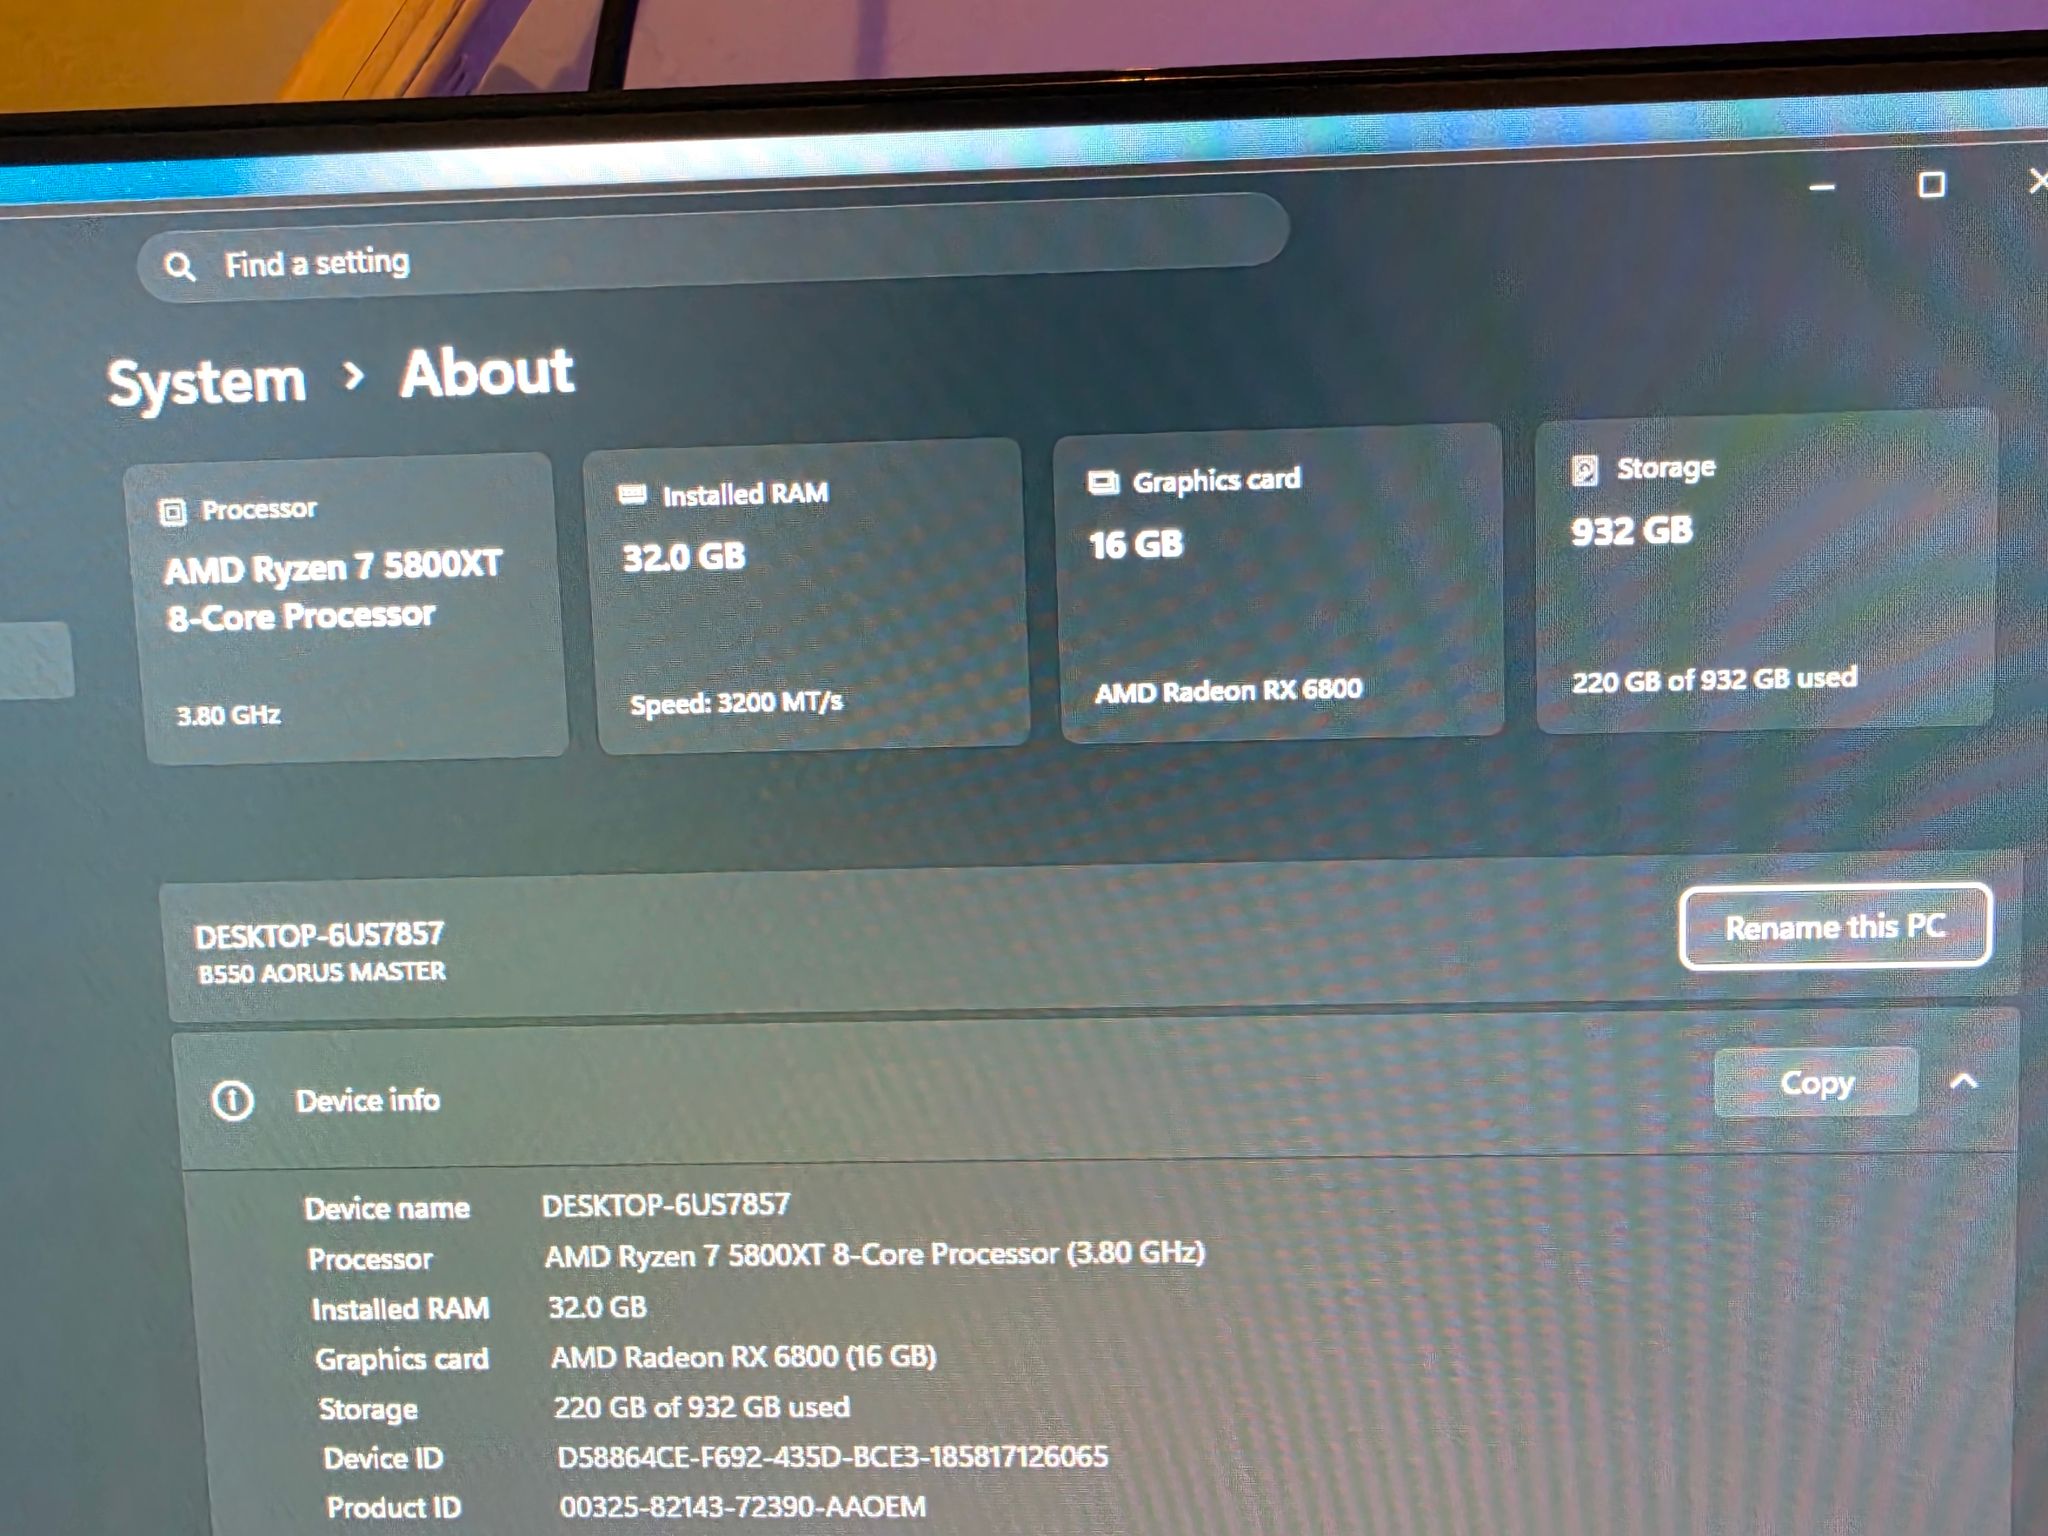Click the Storage drive icon

[1584, 469]
